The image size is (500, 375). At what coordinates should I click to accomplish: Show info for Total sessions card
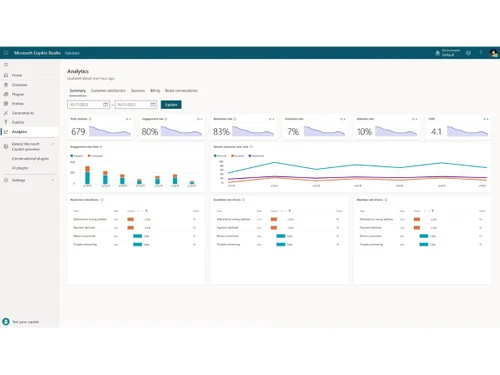(90, 119)
